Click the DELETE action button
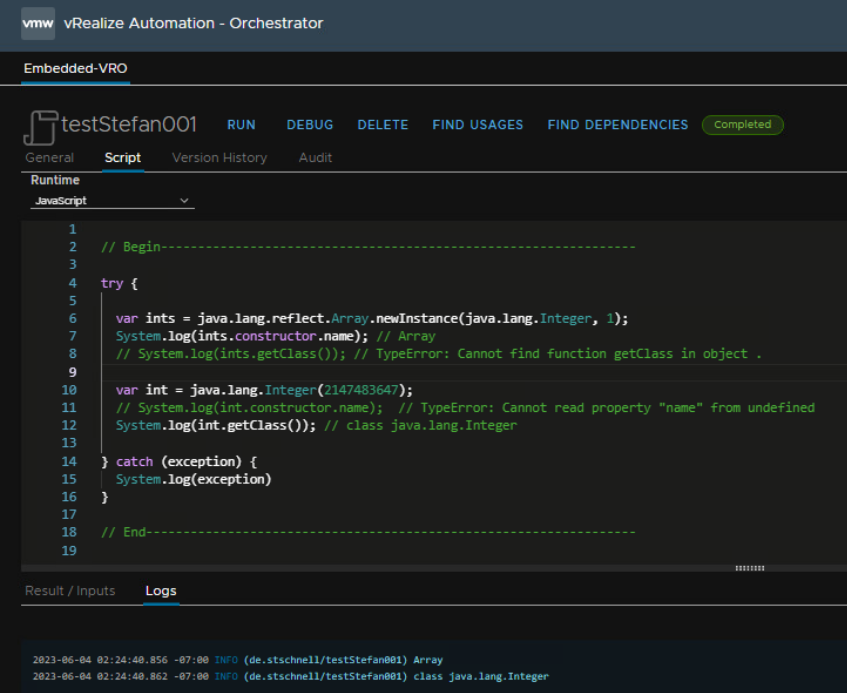847x693 pixels. tap(383, 125)
